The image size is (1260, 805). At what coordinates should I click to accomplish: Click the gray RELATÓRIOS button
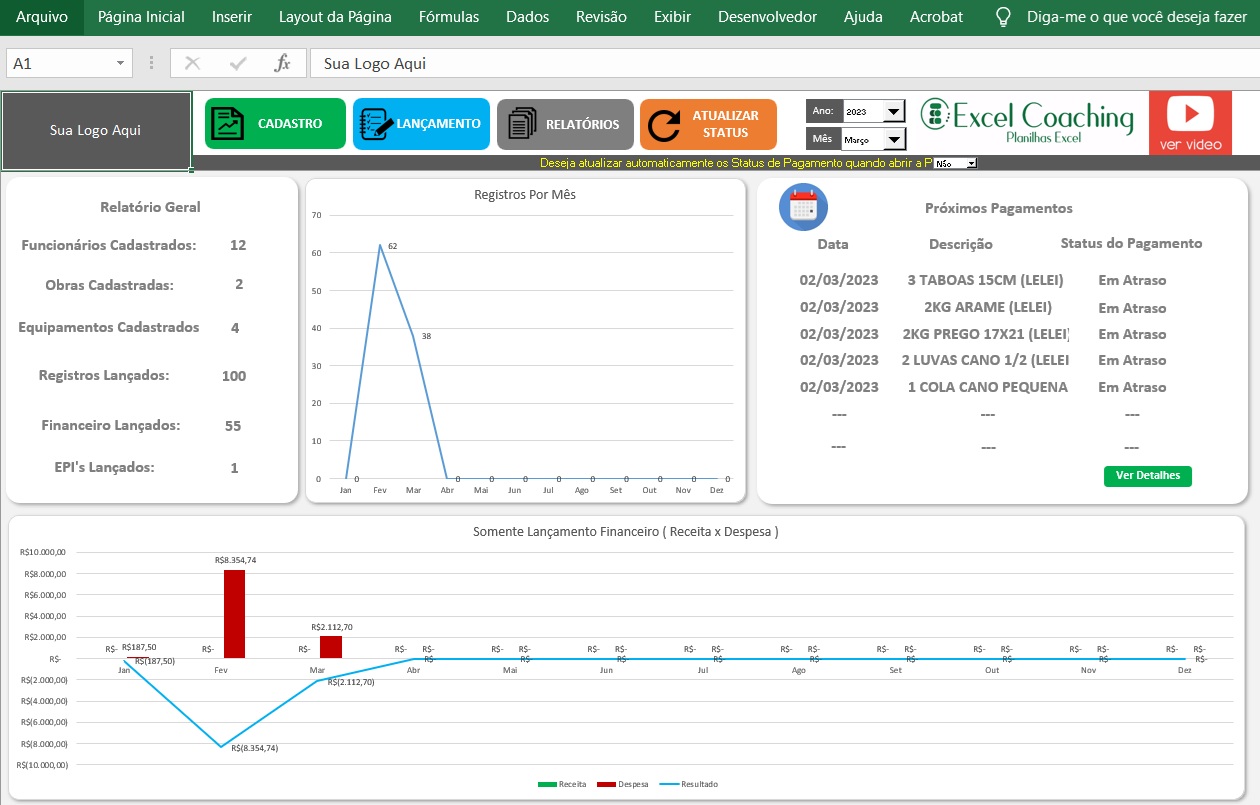[x=565, y=124]
